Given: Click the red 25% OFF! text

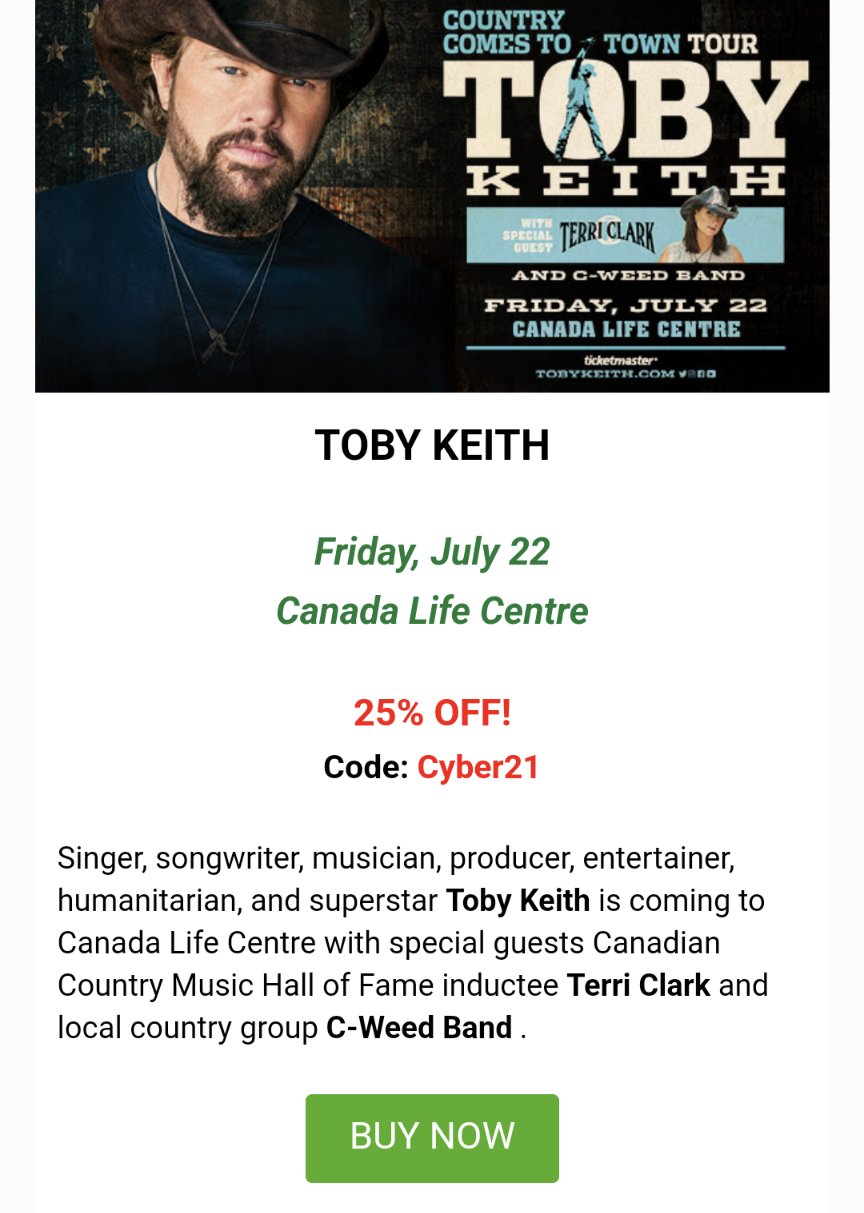Looking at the screenshot, I should click(x=432, y=713).
